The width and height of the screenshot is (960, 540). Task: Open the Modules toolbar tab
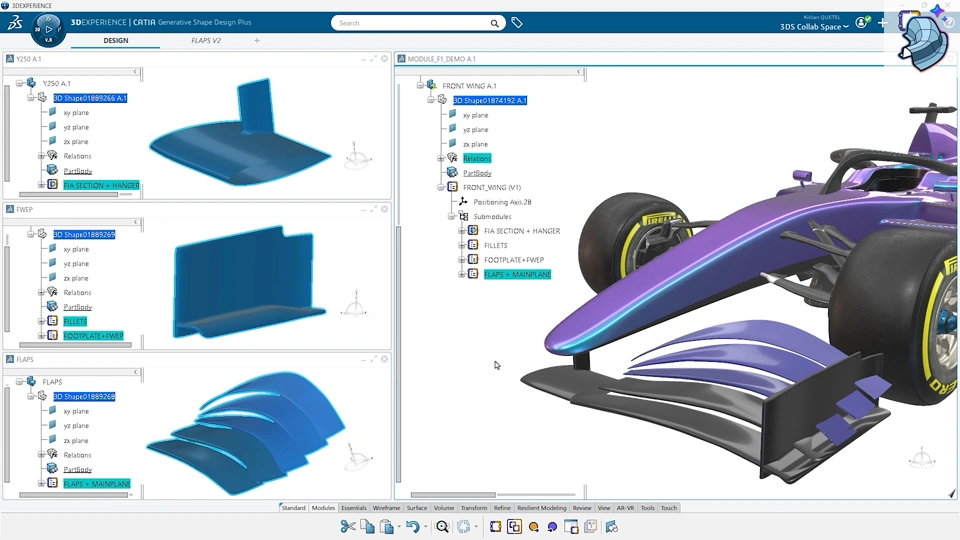(323, 508)
